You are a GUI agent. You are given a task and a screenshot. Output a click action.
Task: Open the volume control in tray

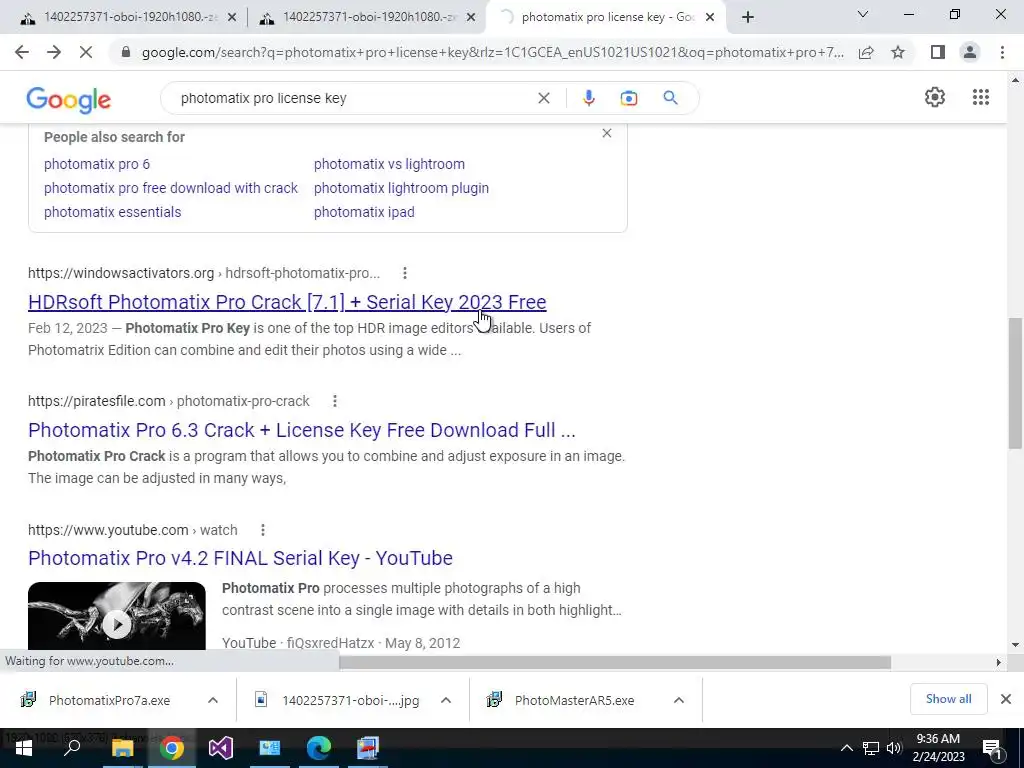[894, 748]
